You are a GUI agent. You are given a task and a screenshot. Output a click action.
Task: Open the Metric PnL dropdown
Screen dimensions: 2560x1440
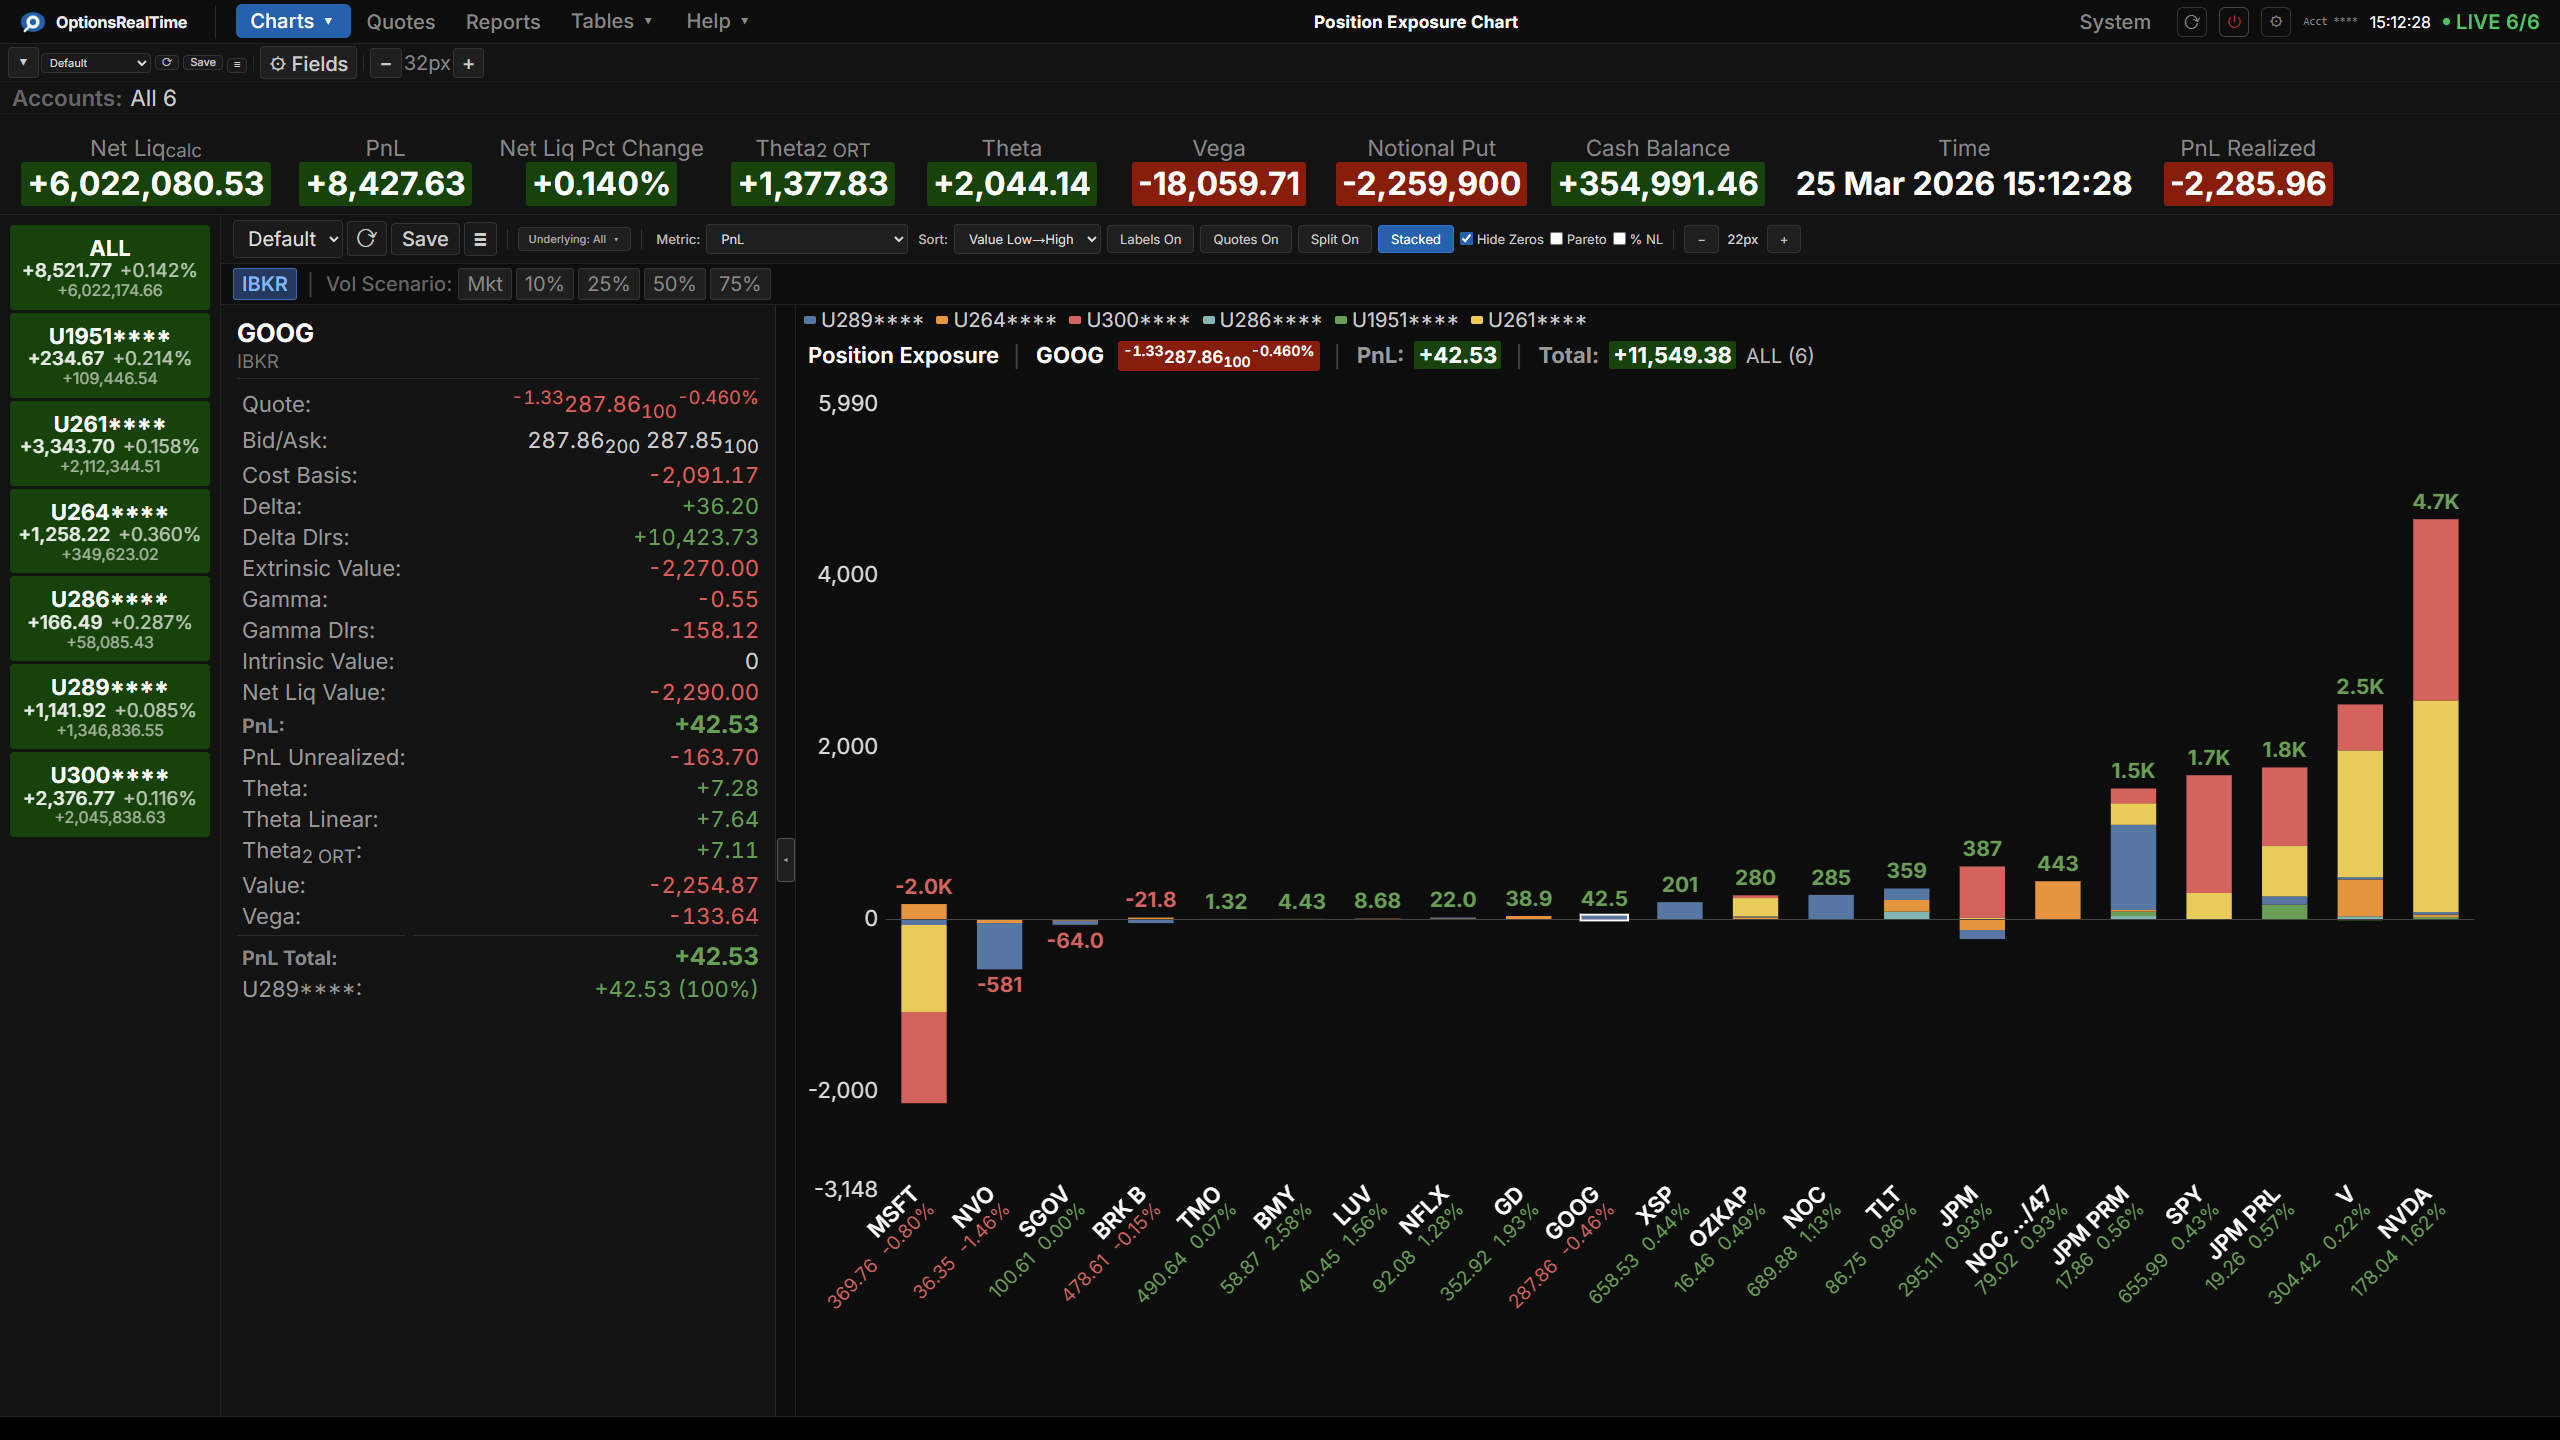pyautogui.click(x=806, y=239)
